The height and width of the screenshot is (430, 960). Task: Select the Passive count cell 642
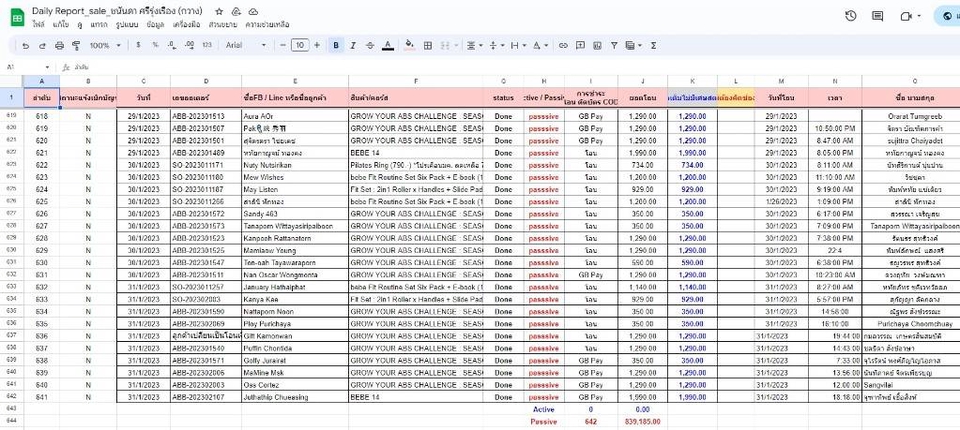591,421
